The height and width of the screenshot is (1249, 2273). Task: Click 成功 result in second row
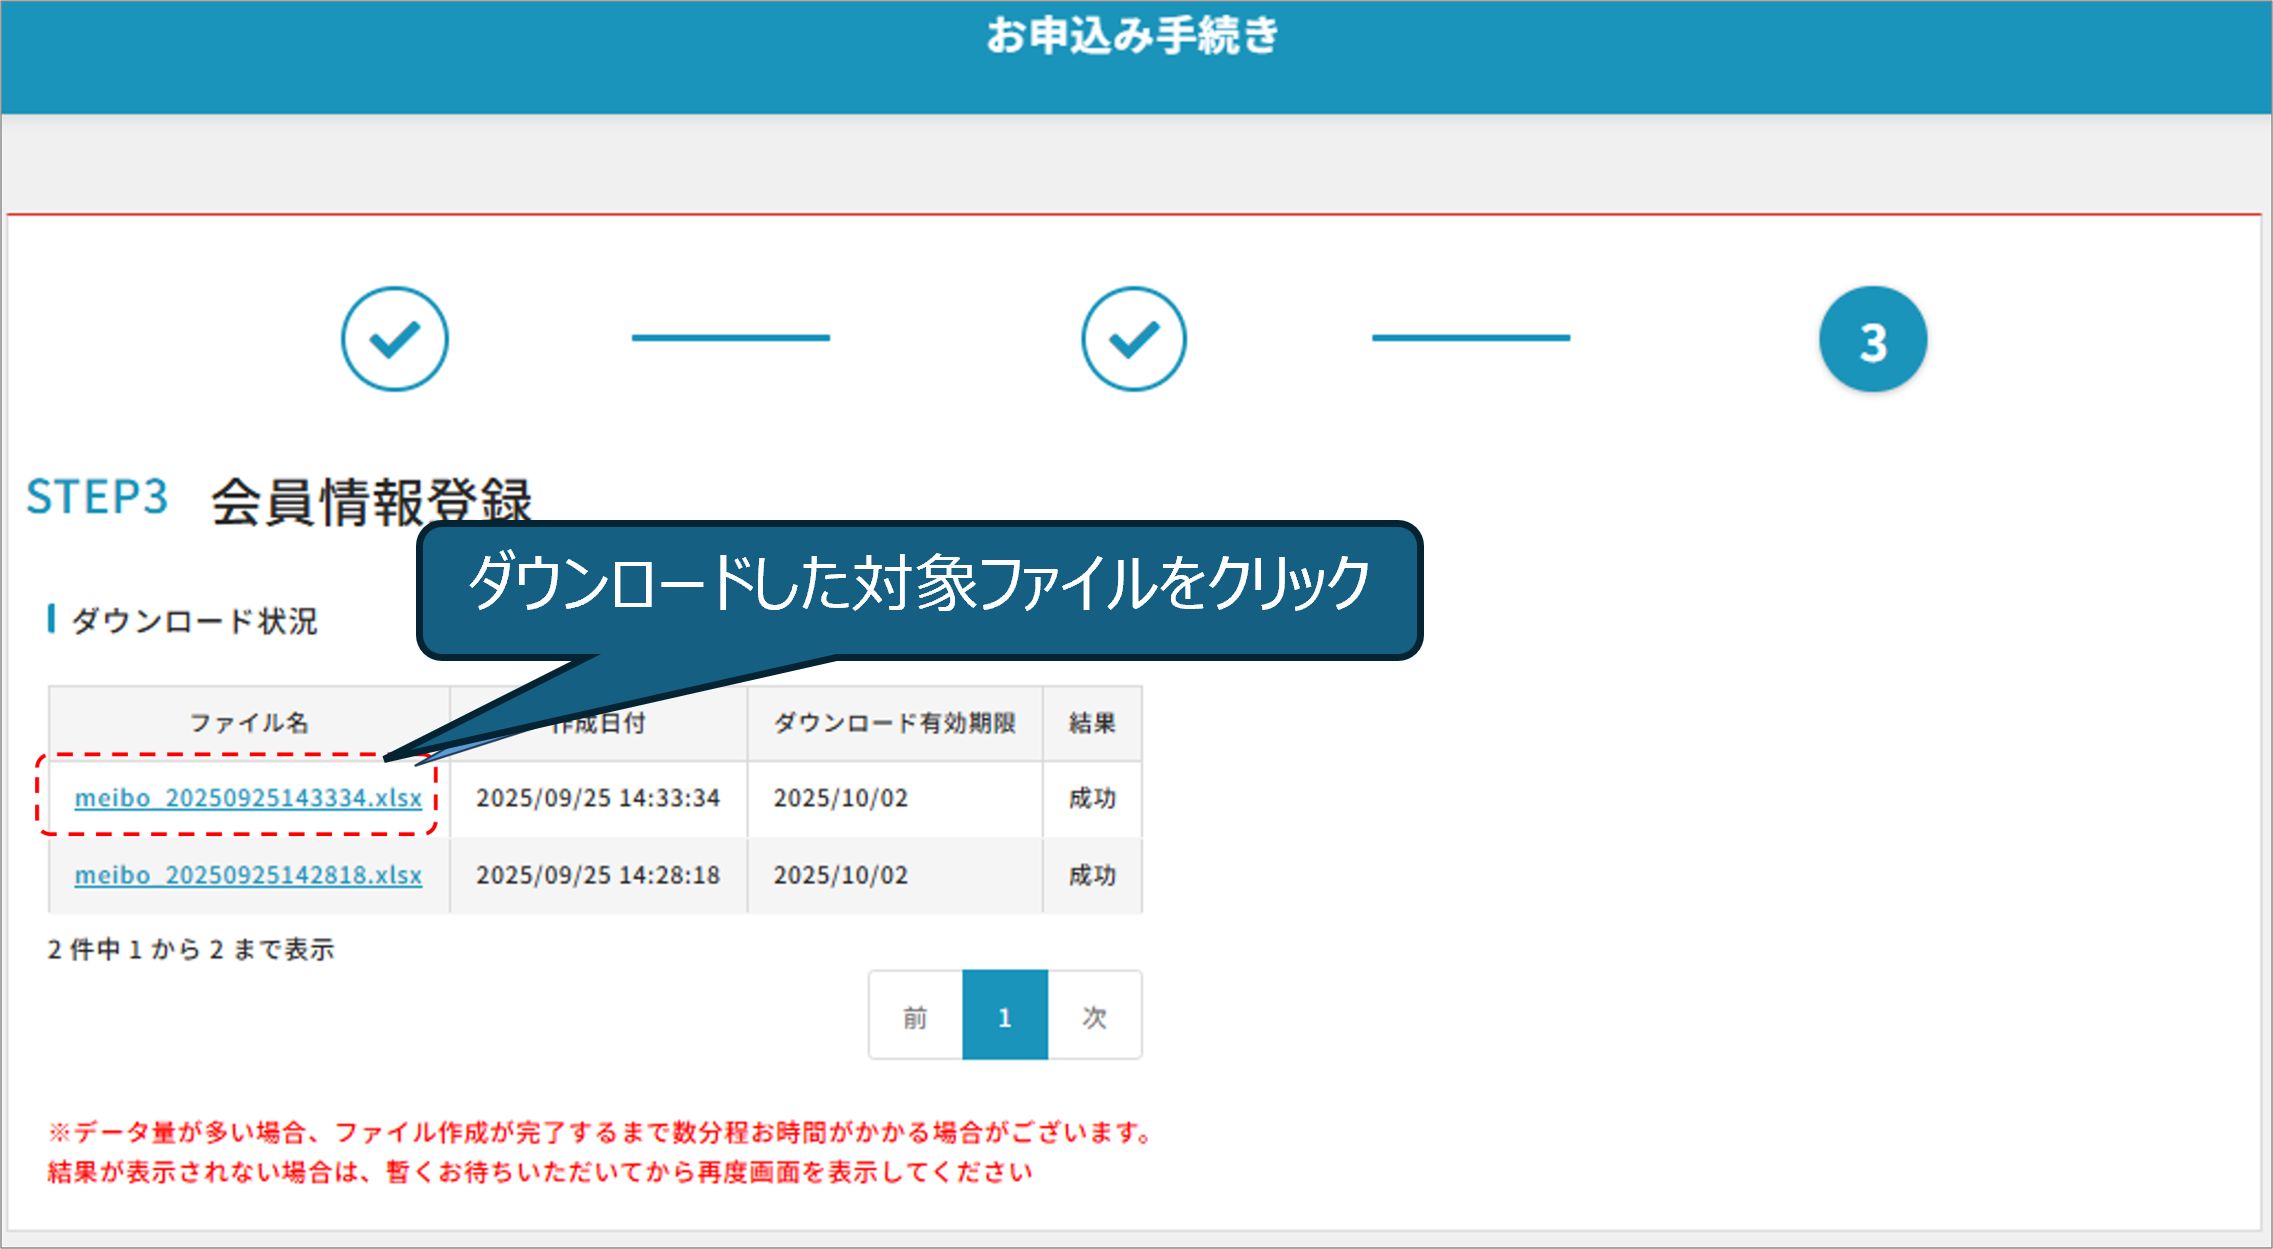tap(1091, 875)
